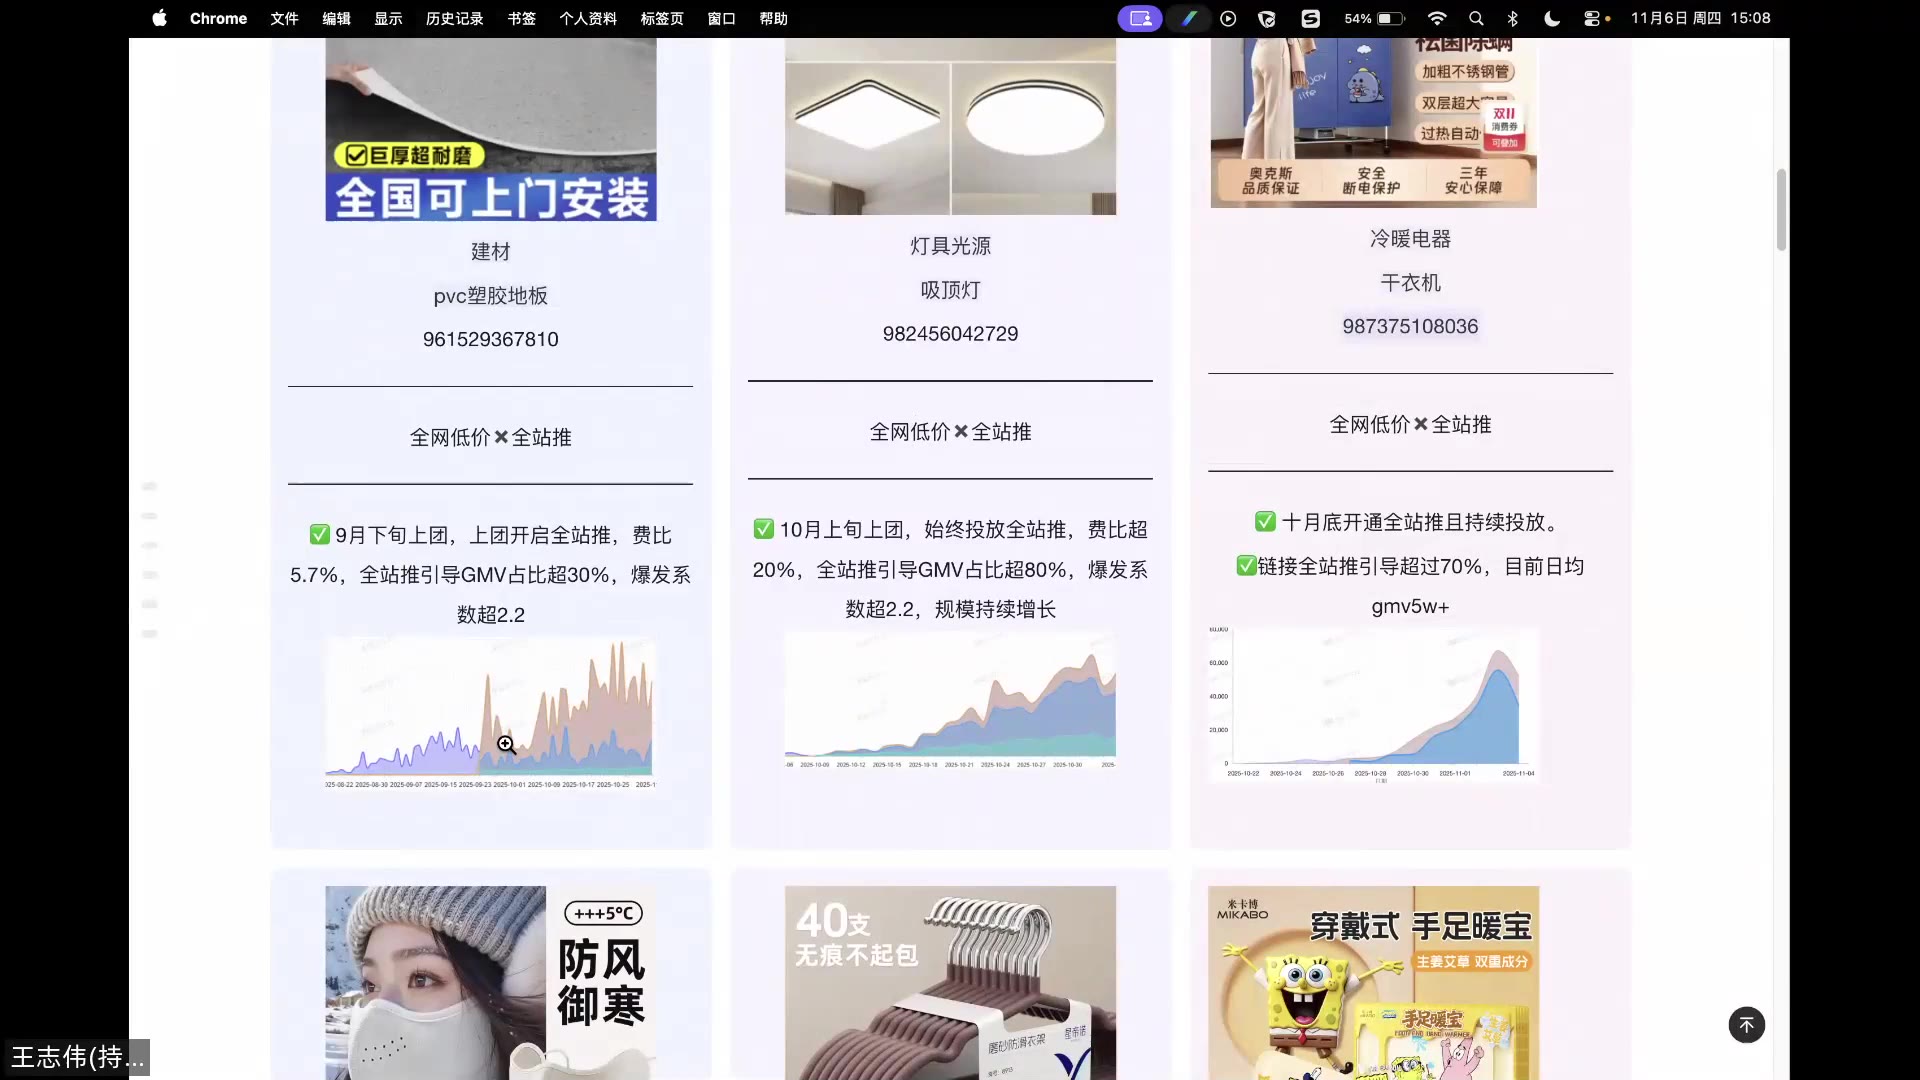The height and width of the screenshot is (1080, 1920).
Task: Click the Brave shield icon in menu bar
Action: [x=1267, y=18]
